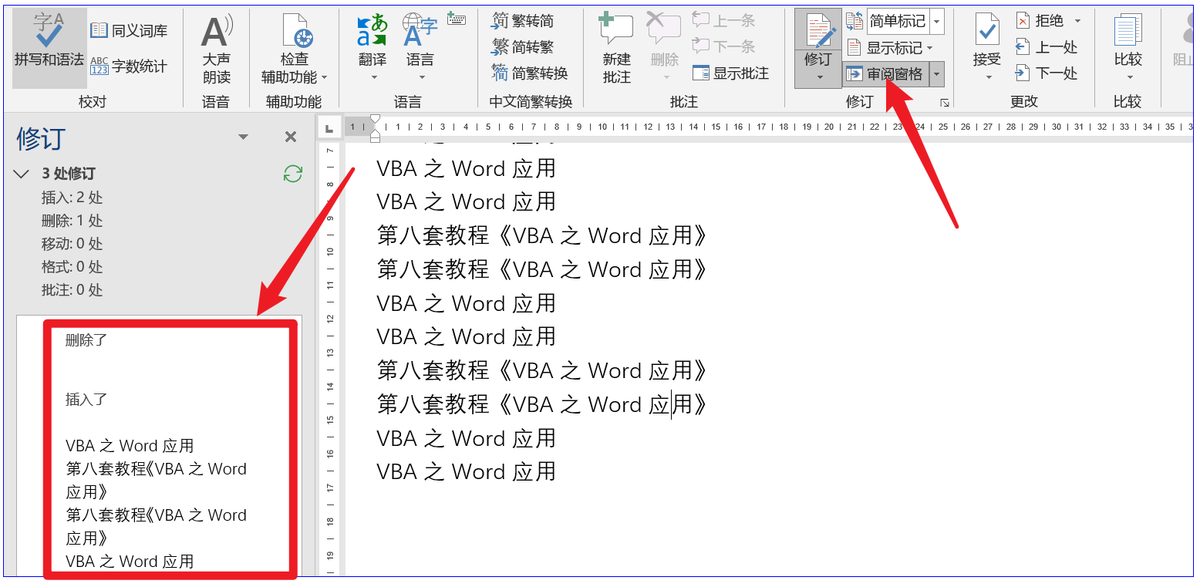
Task: Click 拒绝 to reject the change
Action: click(1048, 21)
